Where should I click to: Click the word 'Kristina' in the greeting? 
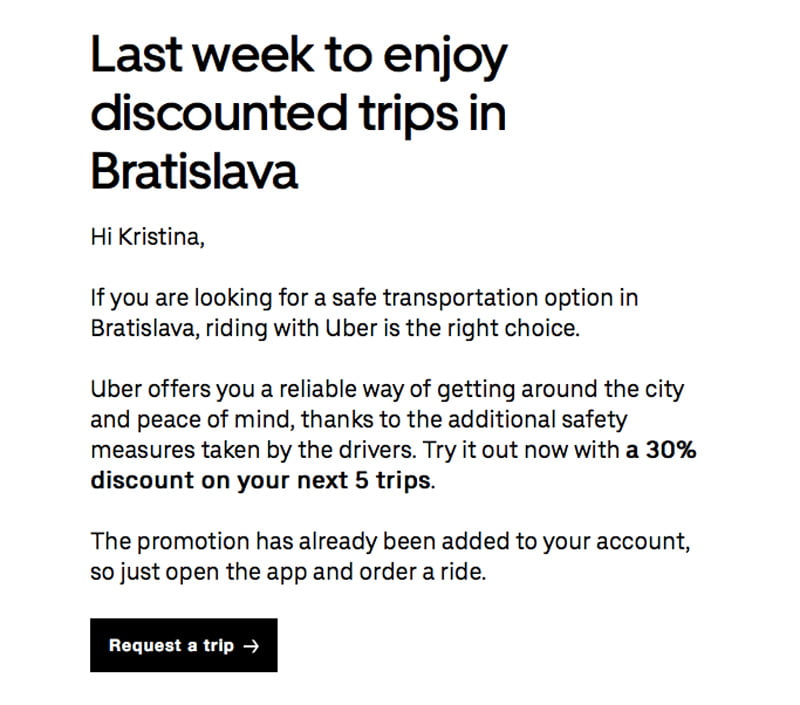click(x=161, y=237)
